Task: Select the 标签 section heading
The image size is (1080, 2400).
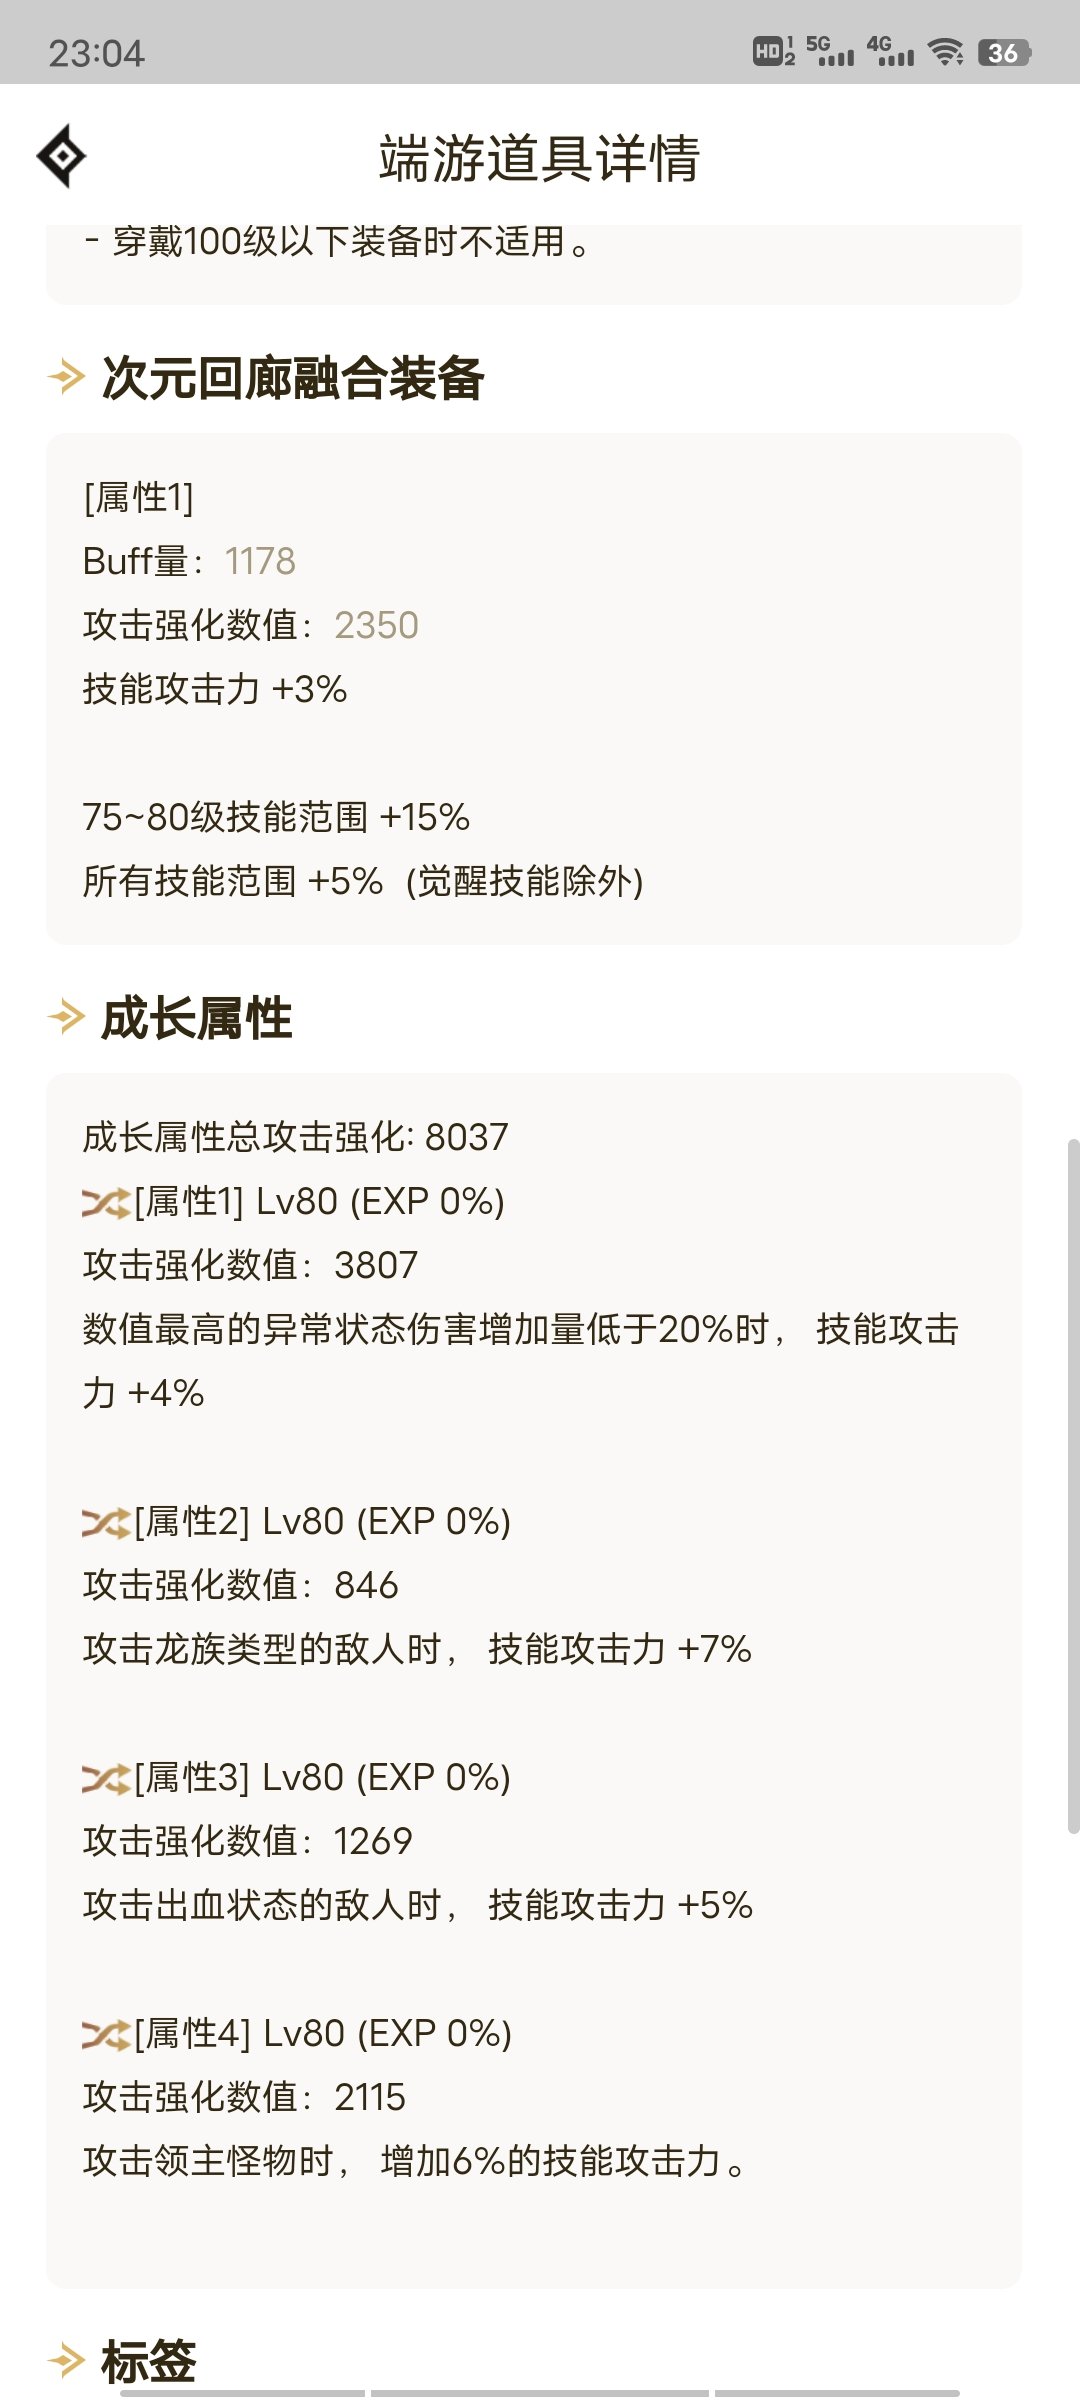Action: pos(149,2362)
